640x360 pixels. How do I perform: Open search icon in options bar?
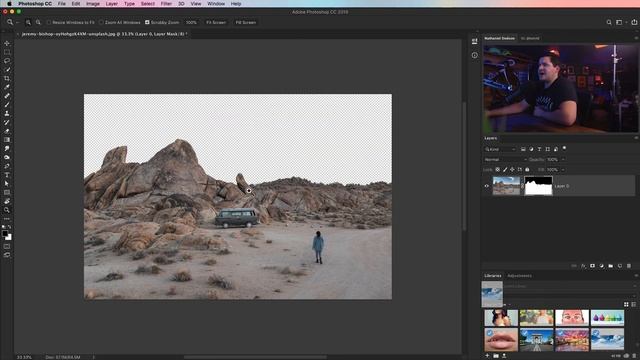(609, 22)
